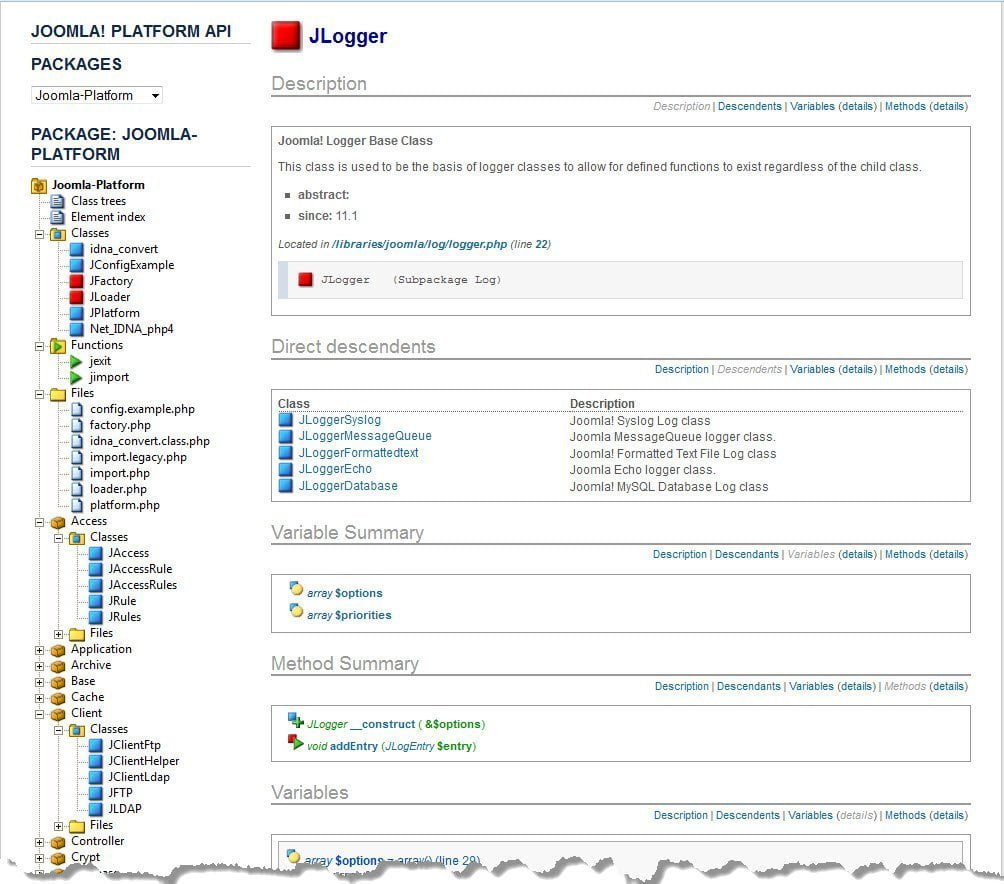Viewport: 1004px width, 884px height.
Task: Click the loader.php file icon
Action: tap(77, 489)
